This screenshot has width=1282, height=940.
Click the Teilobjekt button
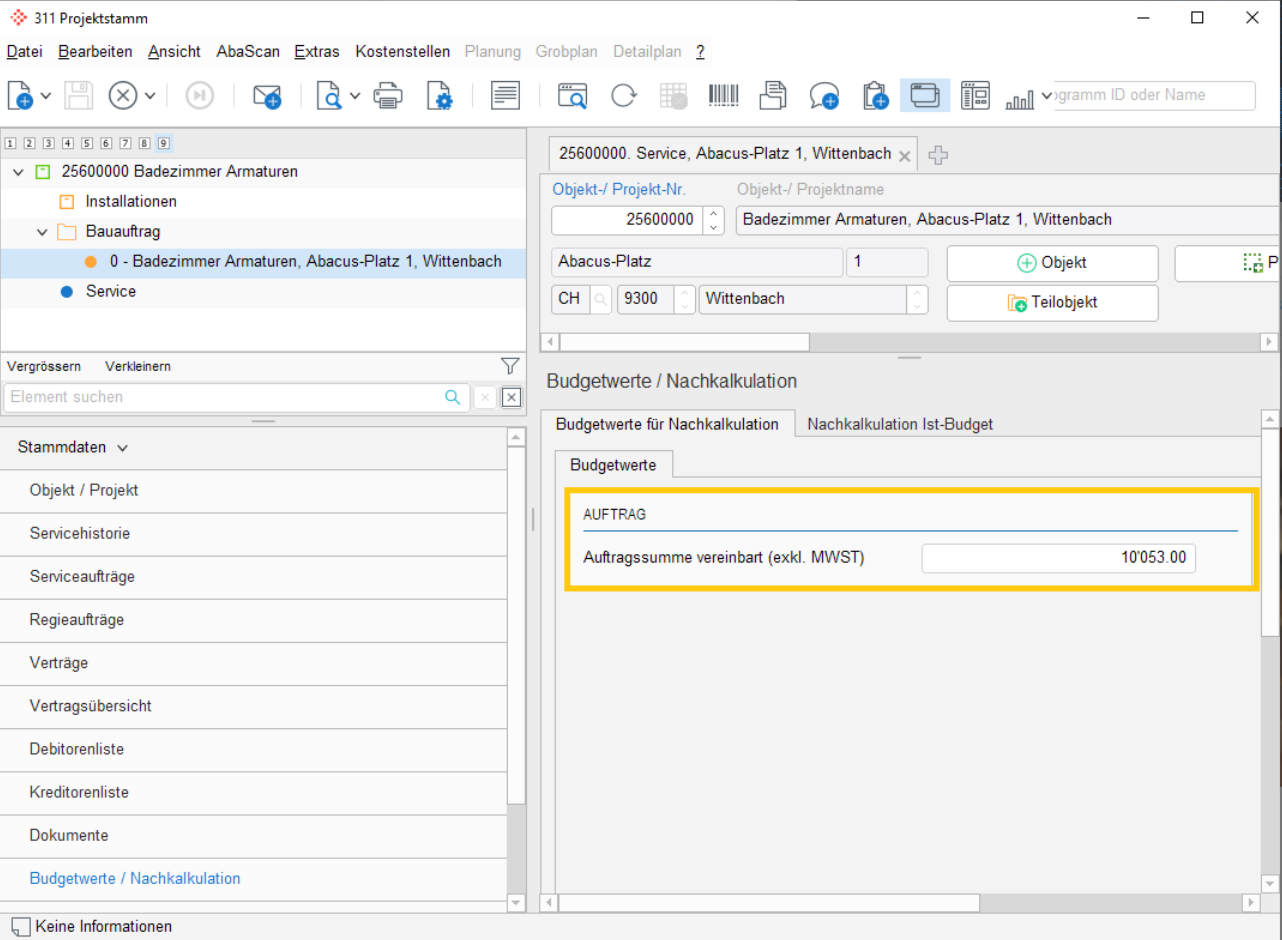1052,303
